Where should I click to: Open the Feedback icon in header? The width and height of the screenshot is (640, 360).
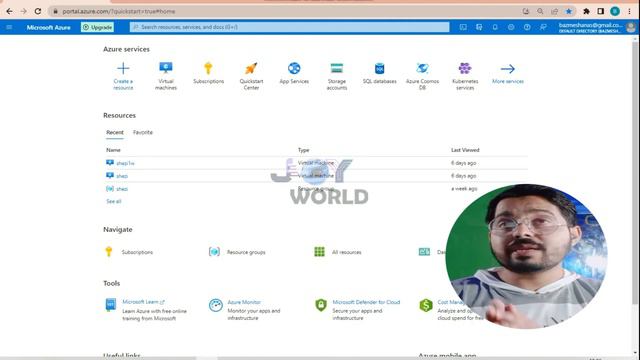543,27
